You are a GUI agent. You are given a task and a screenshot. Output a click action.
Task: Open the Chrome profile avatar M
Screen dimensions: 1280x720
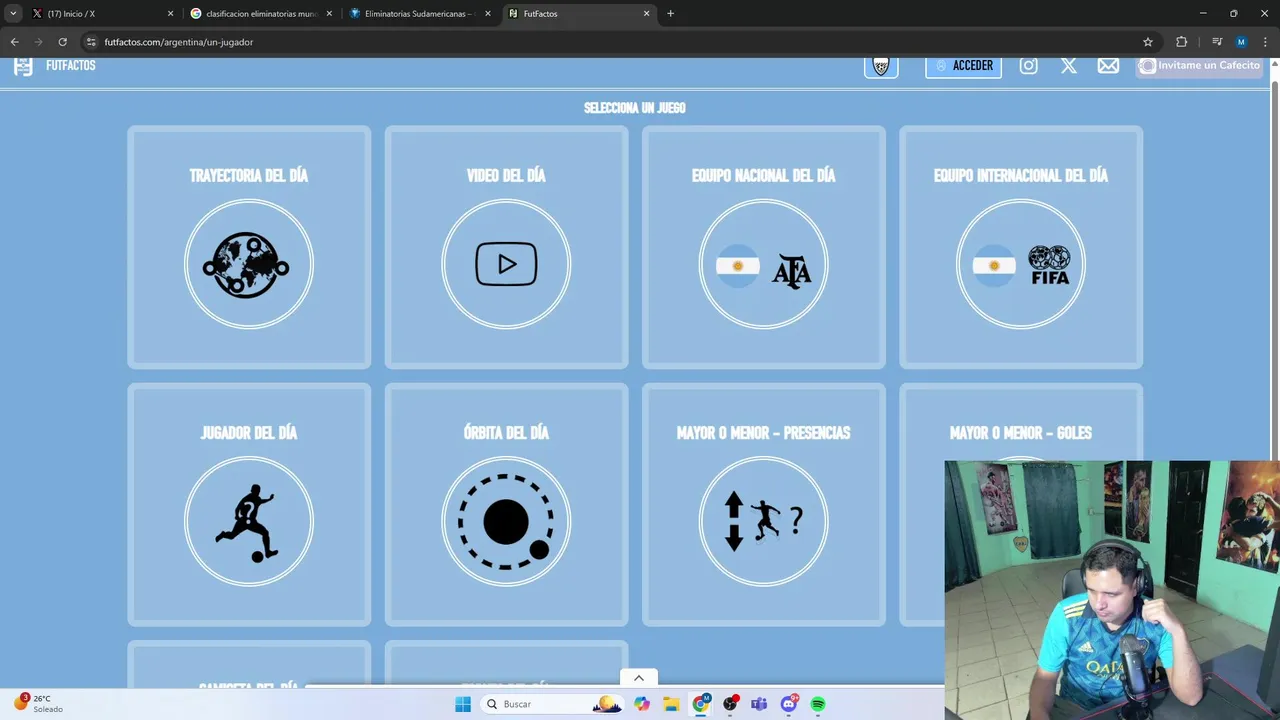point(1241,42)
